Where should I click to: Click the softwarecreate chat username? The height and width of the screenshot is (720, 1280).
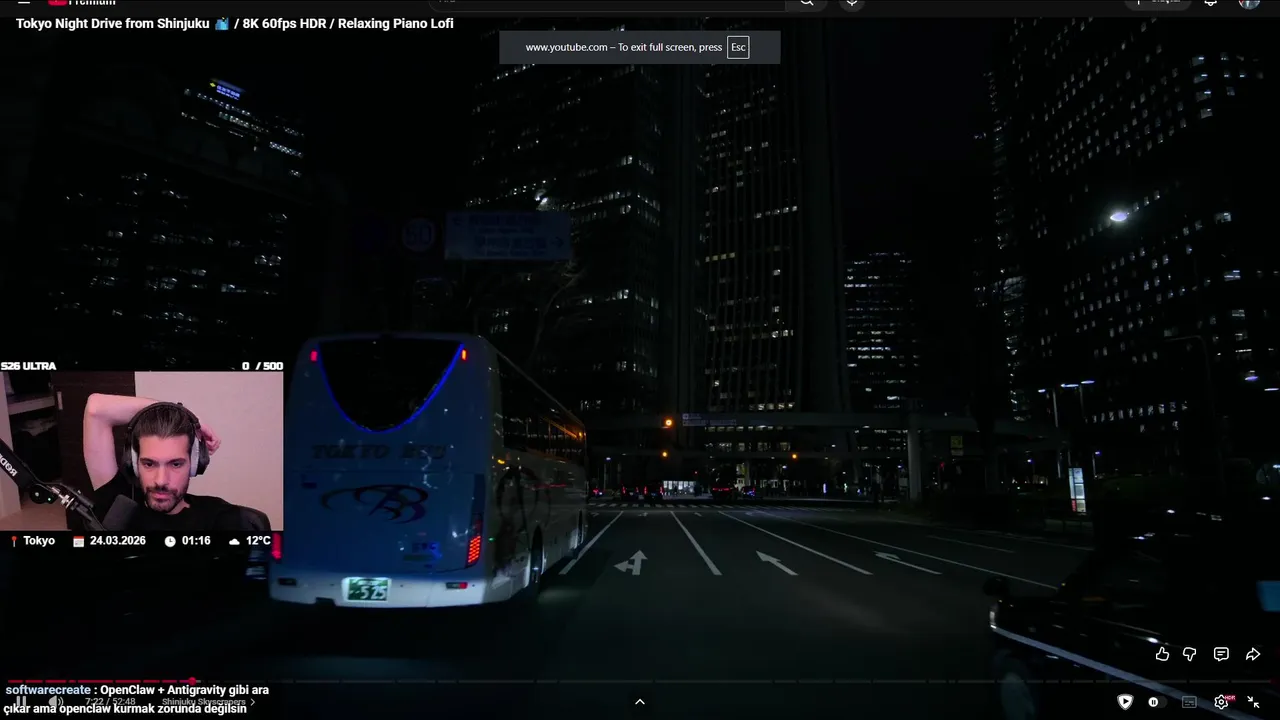(x=48, y=690)
